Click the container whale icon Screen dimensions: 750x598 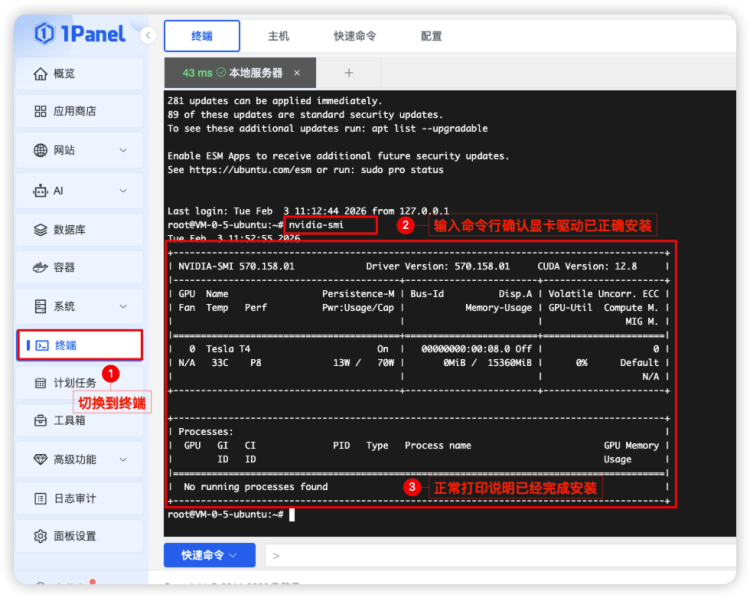click(41, 267)
